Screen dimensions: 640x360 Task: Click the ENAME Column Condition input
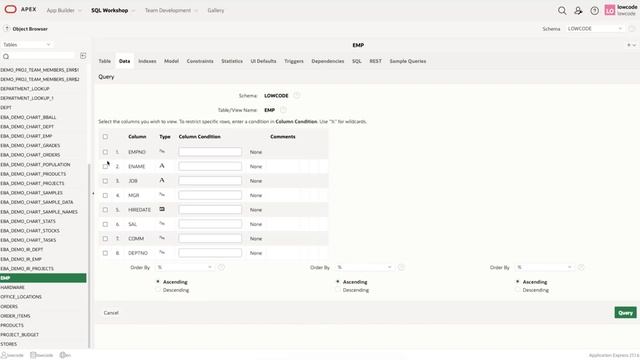(x=210, y=166)
